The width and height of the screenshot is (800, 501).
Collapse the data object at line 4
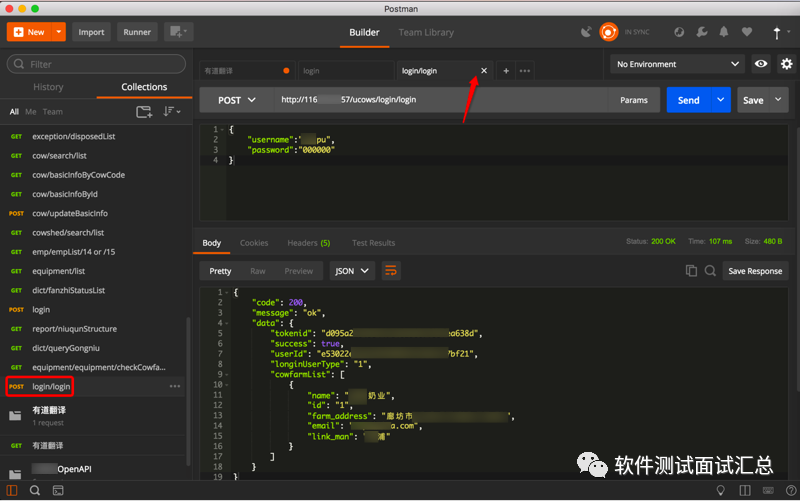(x=227, y=323)
